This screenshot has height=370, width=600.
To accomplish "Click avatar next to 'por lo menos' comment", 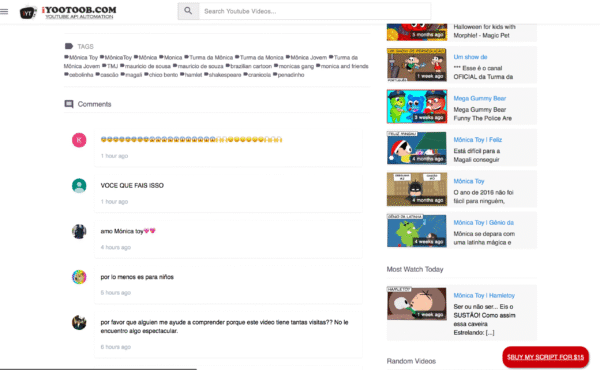I will 79,277.
